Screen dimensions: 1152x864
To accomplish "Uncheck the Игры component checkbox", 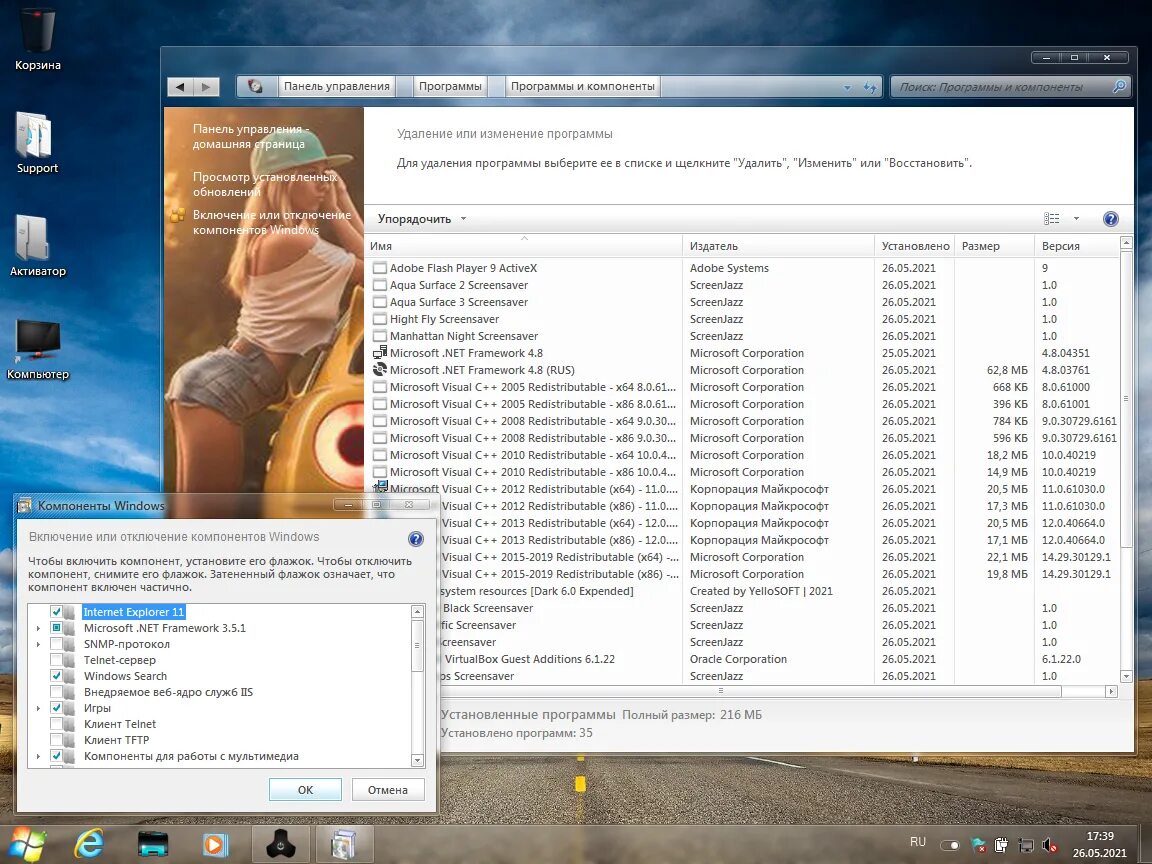I will (56, 708).
